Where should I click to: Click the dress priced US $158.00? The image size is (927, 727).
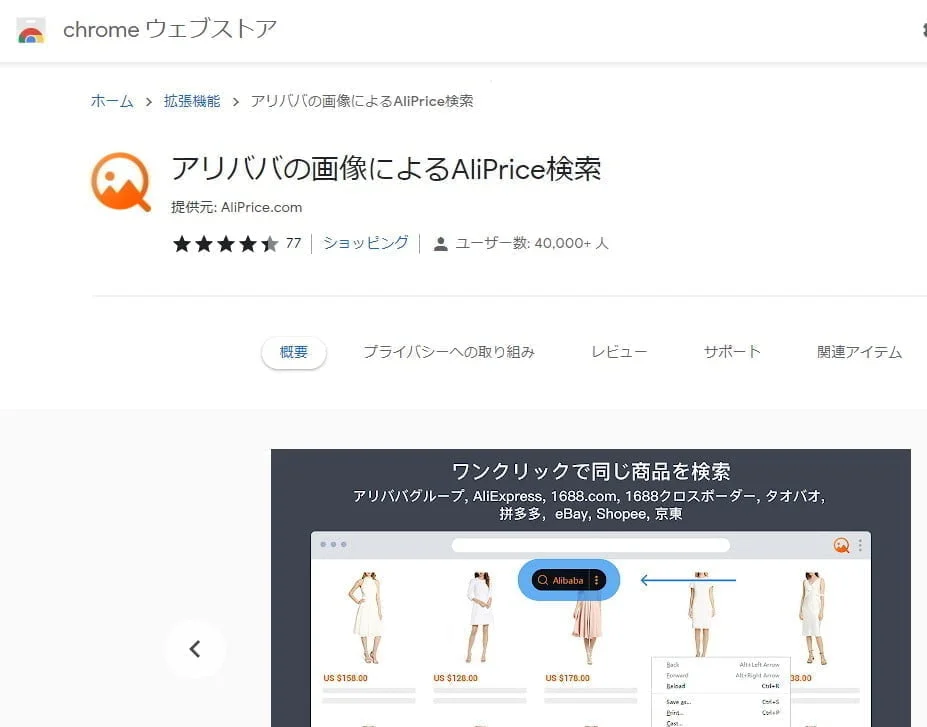point(367,617)
